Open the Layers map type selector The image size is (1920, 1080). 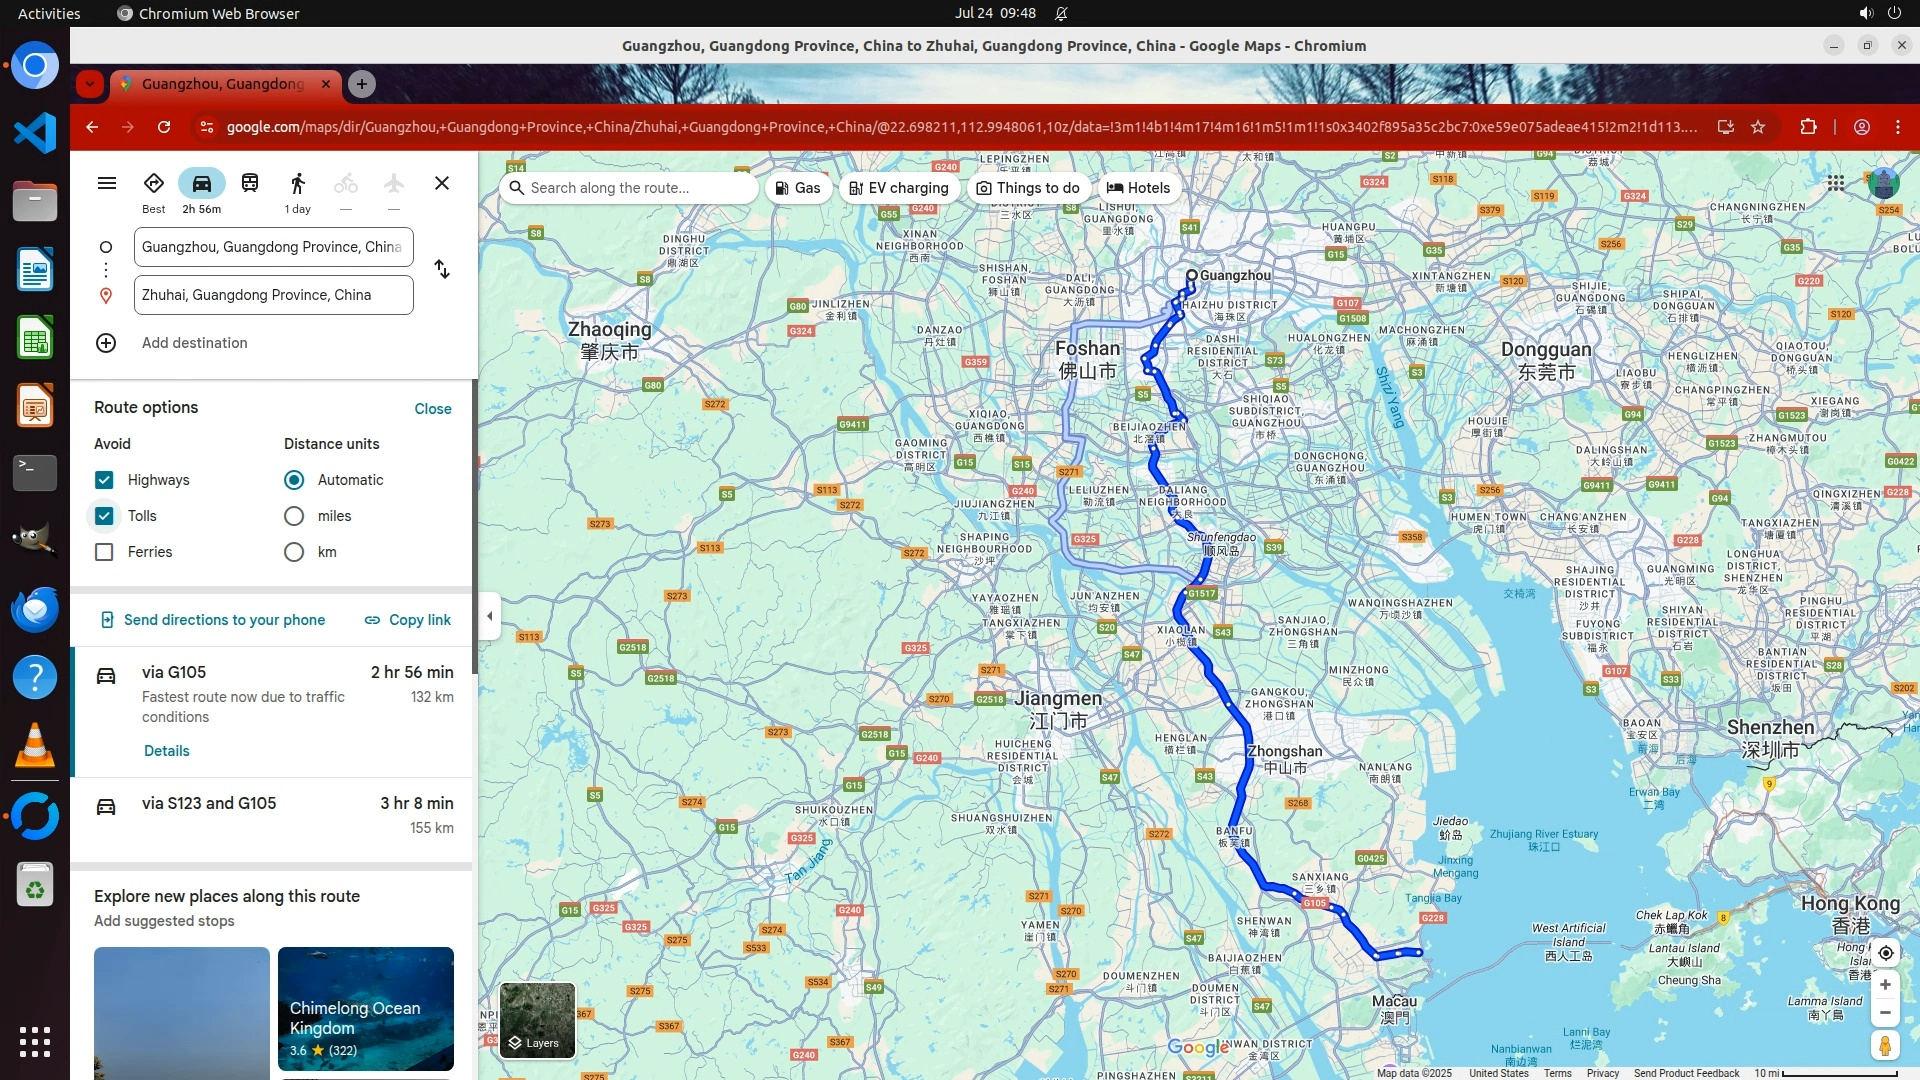[537, 1020]
